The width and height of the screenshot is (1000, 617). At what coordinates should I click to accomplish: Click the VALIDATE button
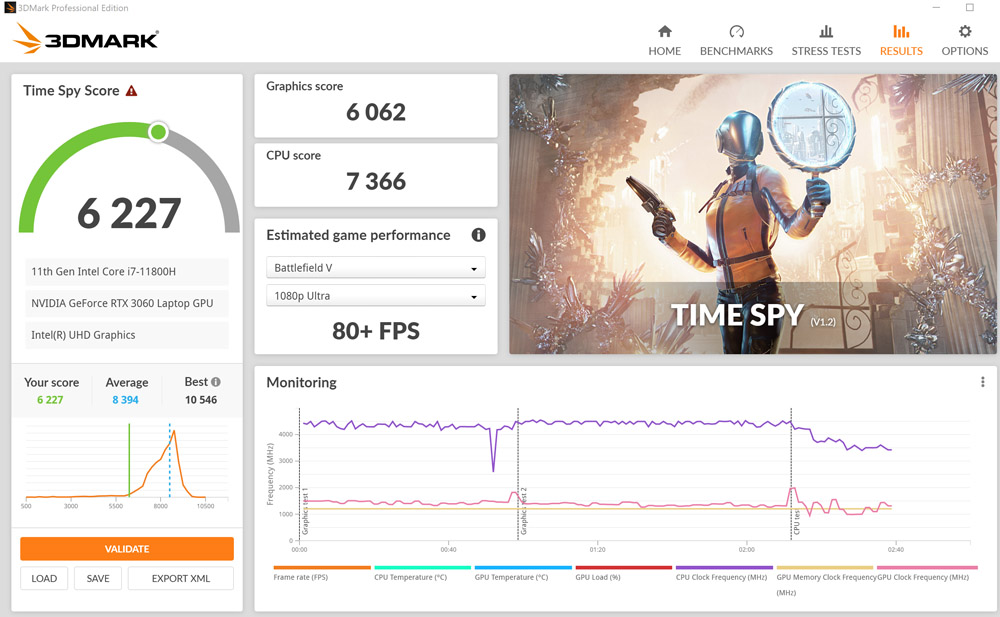pos(127,549)
